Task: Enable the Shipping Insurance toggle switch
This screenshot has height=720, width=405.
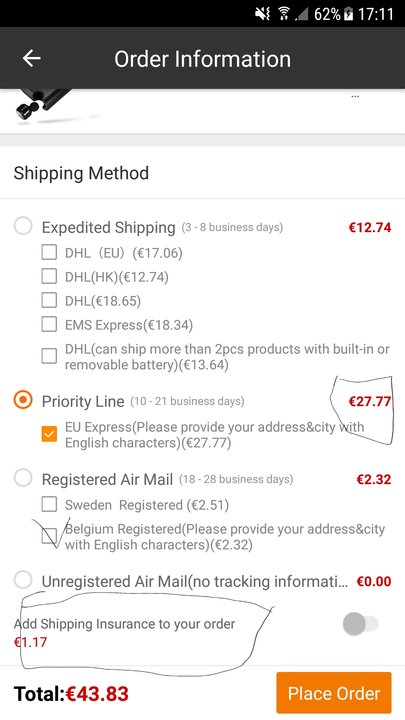Action: (x=360, y=624)
